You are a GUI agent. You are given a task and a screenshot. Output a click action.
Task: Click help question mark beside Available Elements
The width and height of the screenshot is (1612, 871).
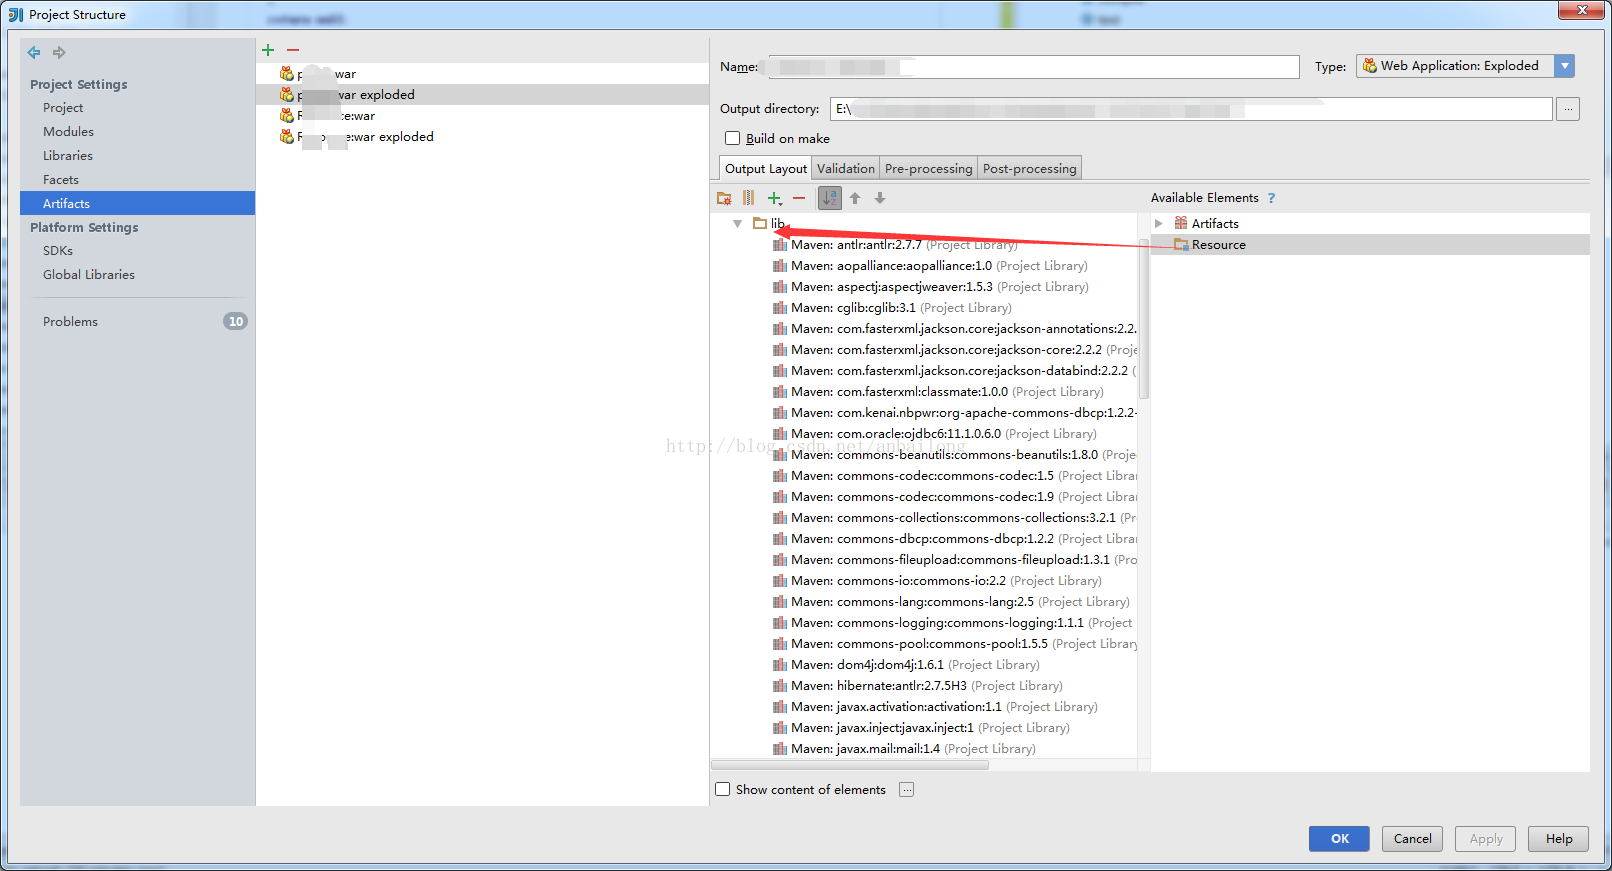pyautogui.click(x=1271, y=198)
